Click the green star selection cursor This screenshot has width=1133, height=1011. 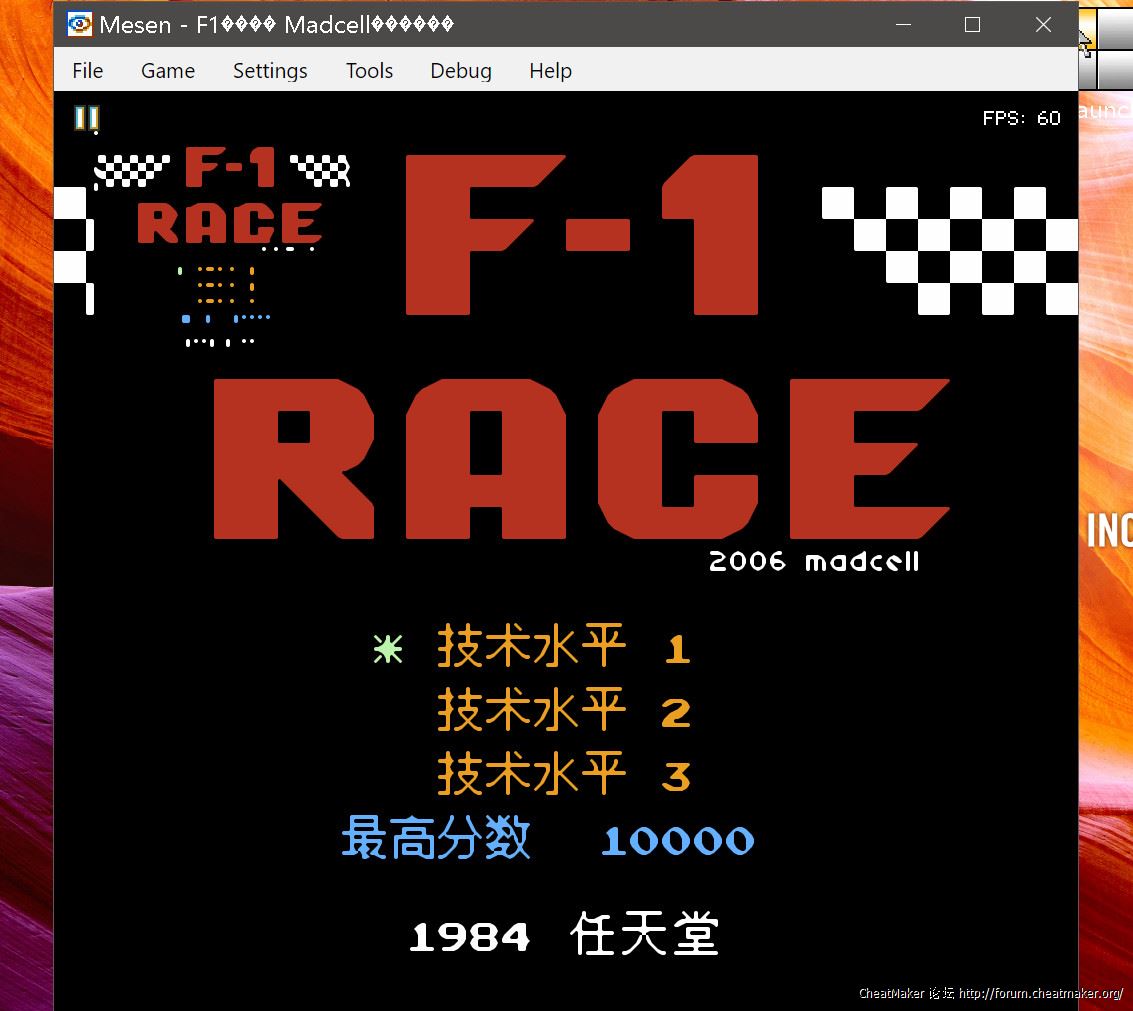point(388,650)
